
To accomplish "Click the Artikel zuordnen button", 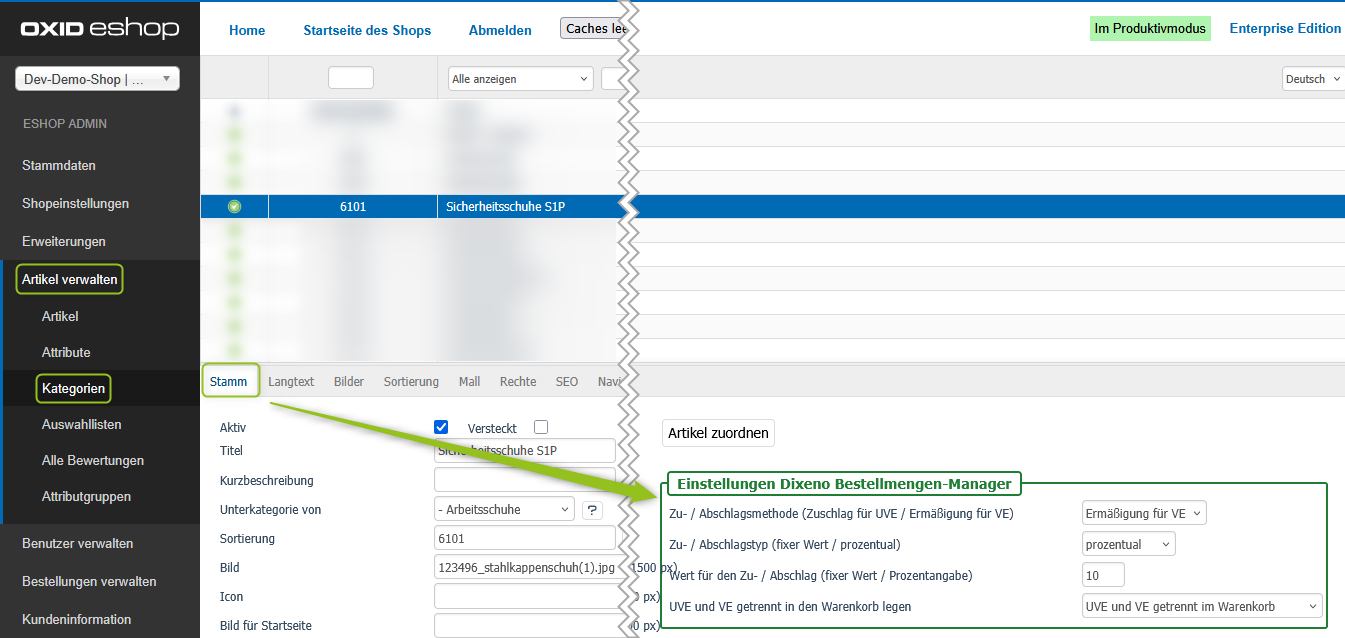I will click(x=718, y=433).
